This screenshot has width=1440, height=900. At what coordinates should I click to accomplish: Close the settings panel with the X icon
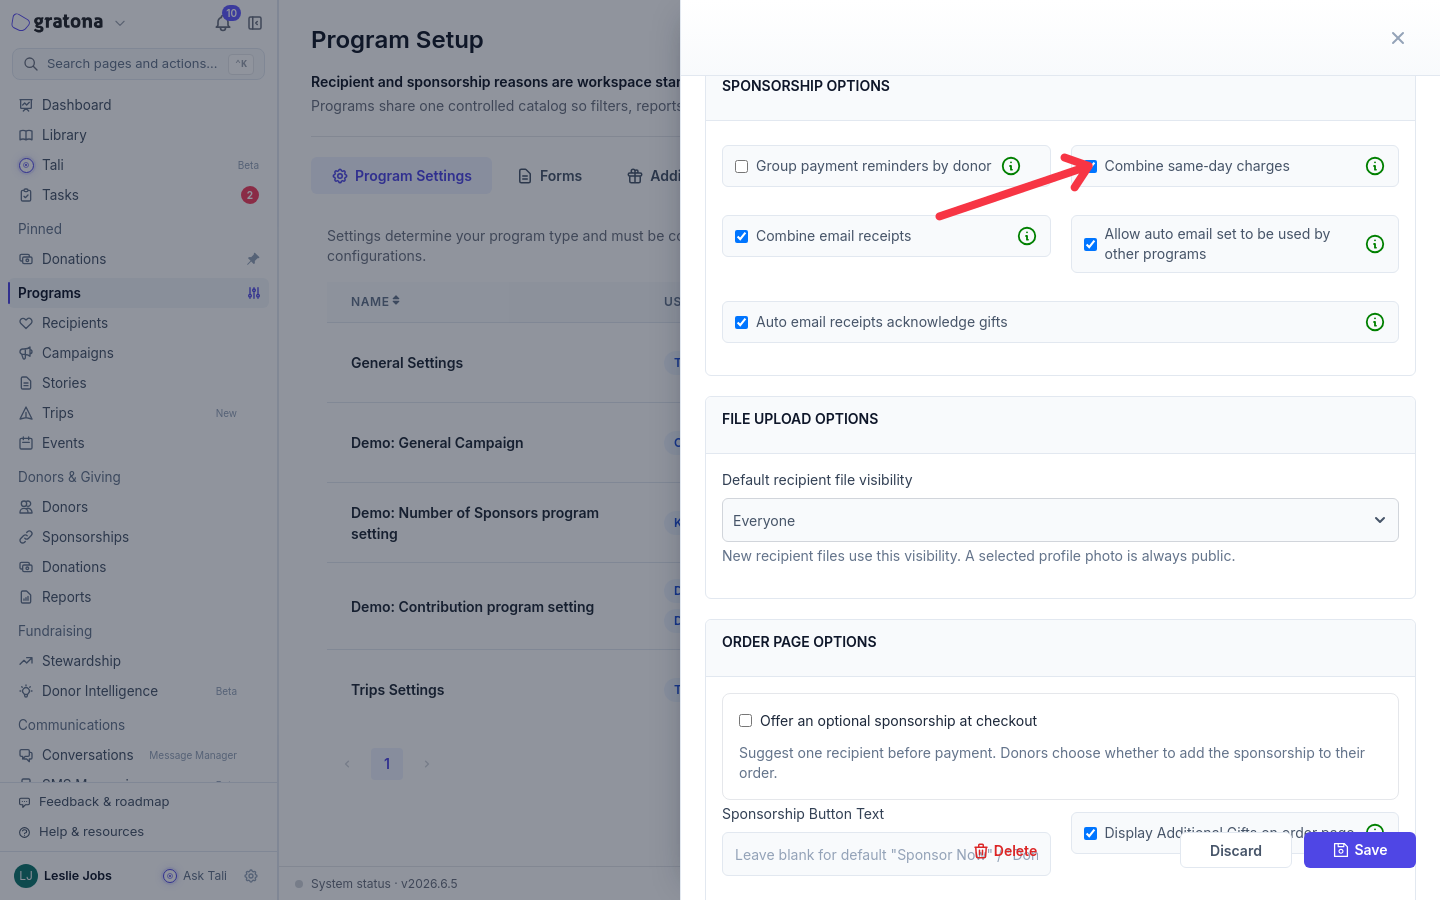click(1398, 38)
